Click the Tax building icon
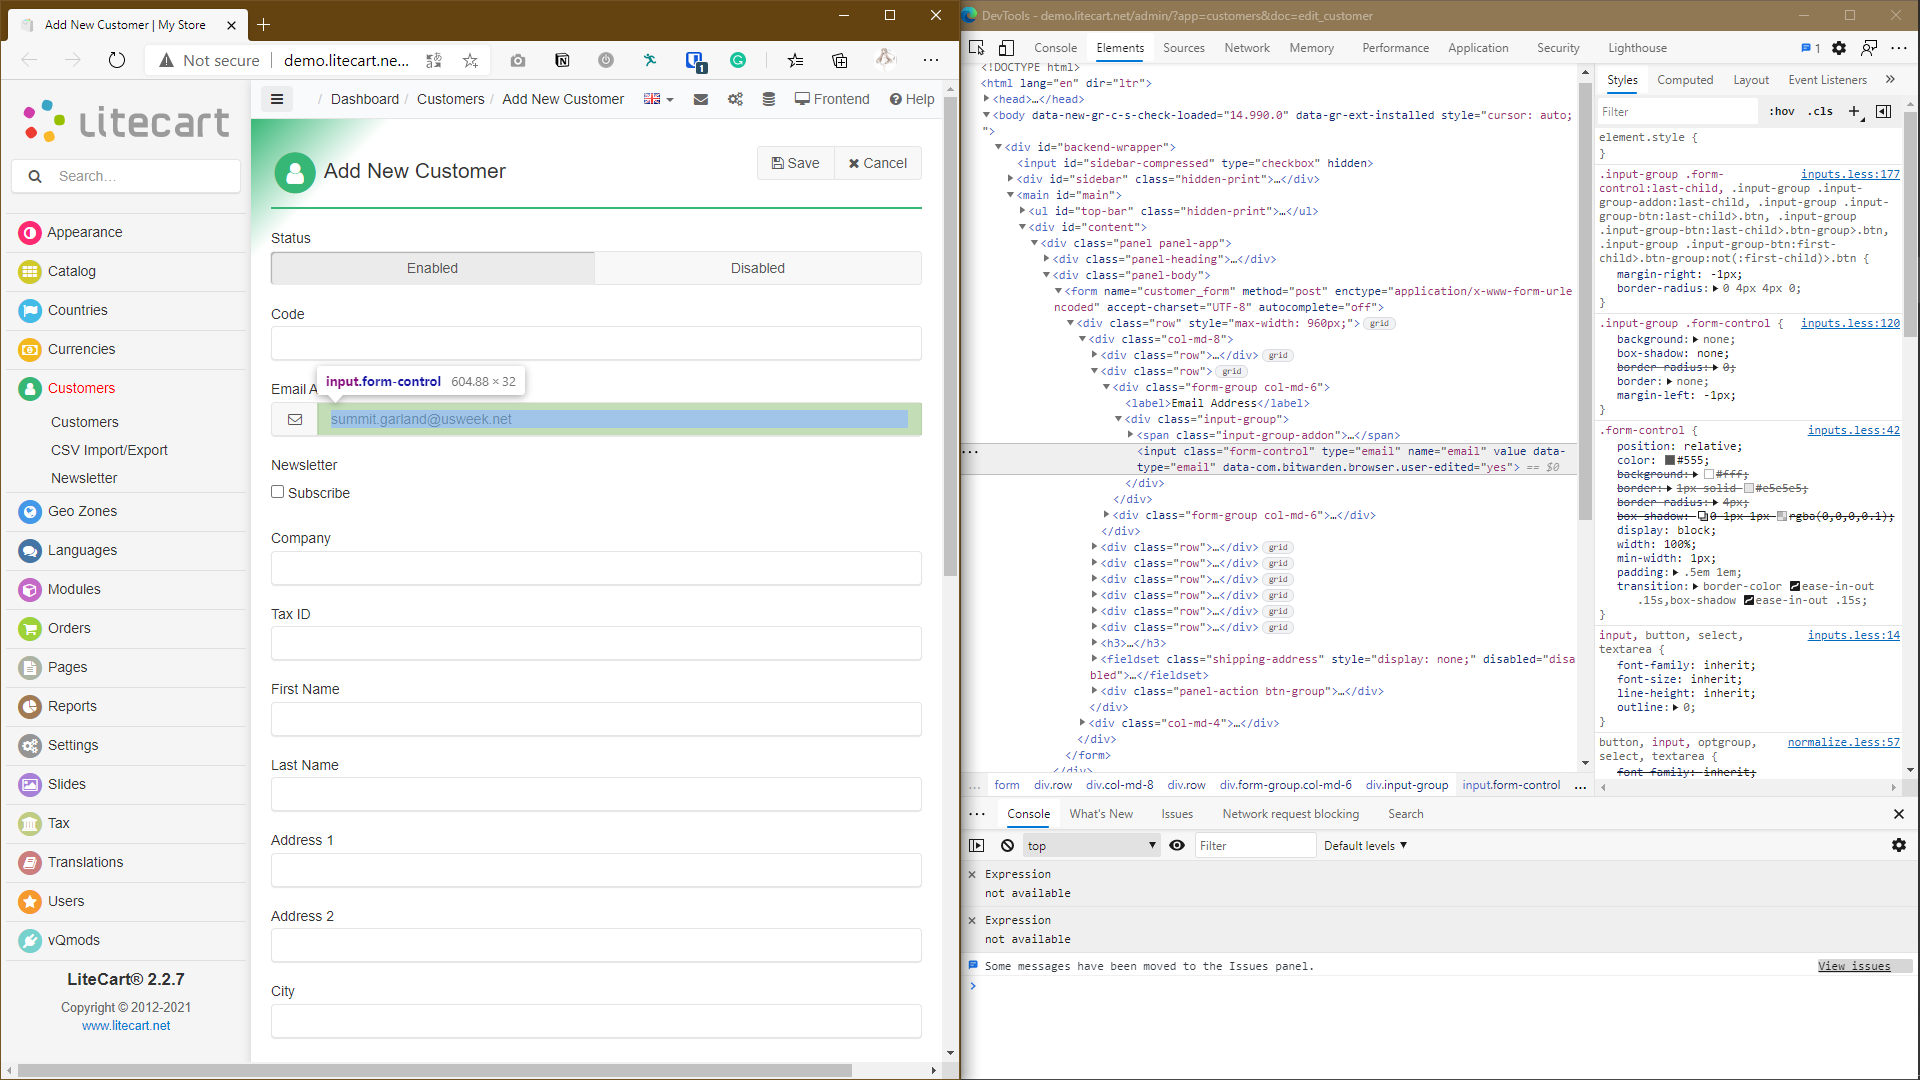Image resolution: width=1920 pixels, height=1080 pixels. tap(30, 823)
